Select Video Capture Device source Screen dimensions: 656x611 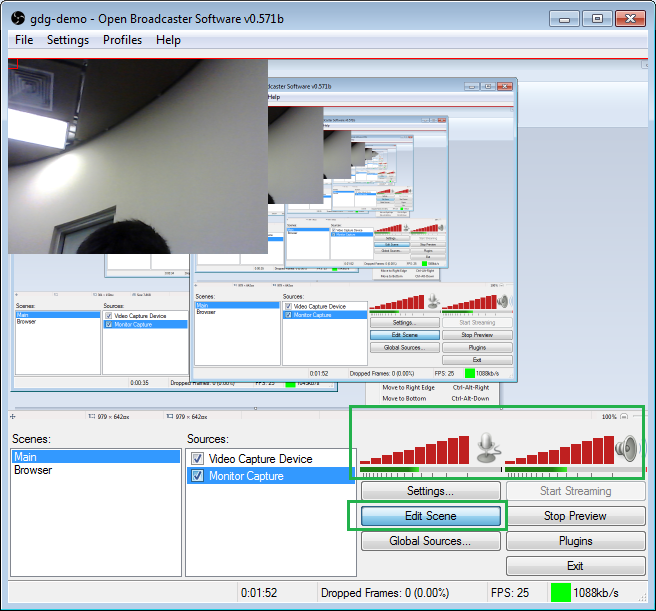(271, 459)
